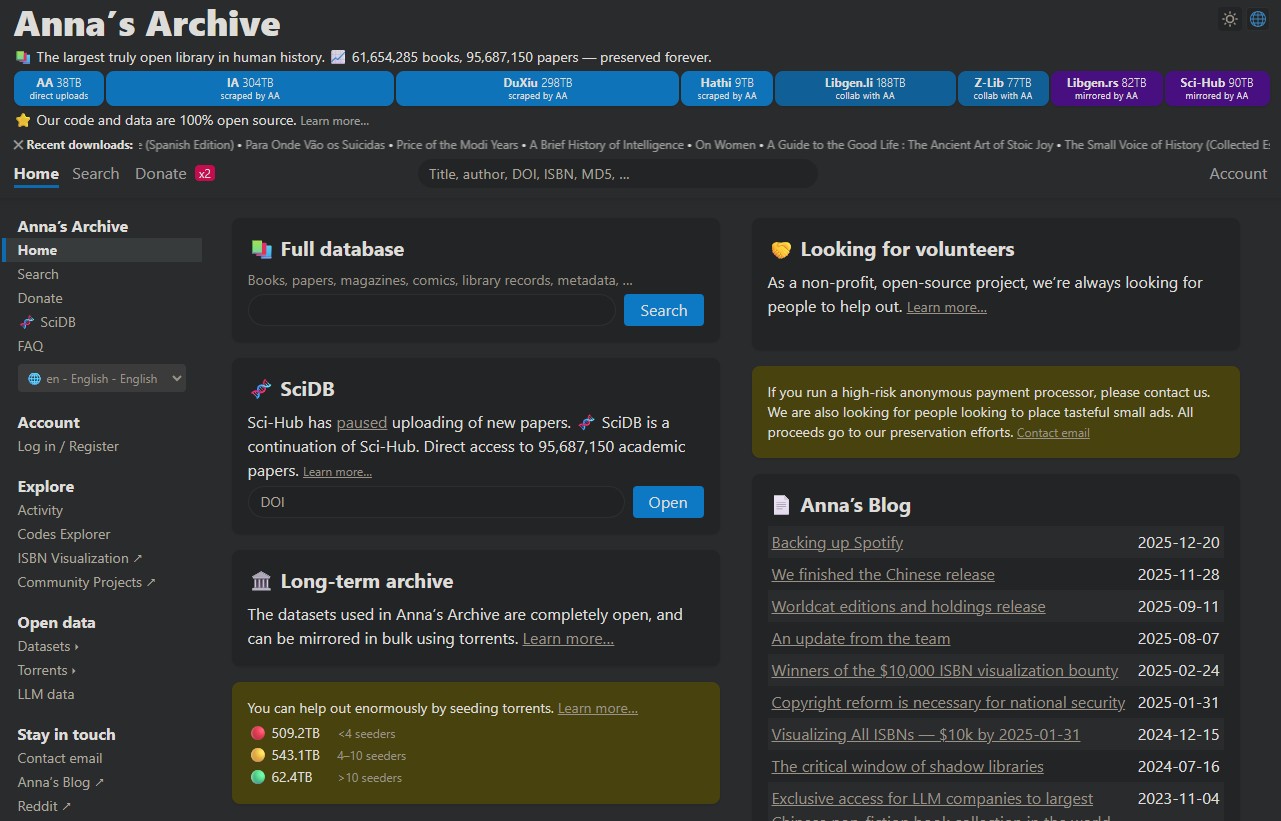Toggle the light/dark theme sun icon

pos(1230,19)
